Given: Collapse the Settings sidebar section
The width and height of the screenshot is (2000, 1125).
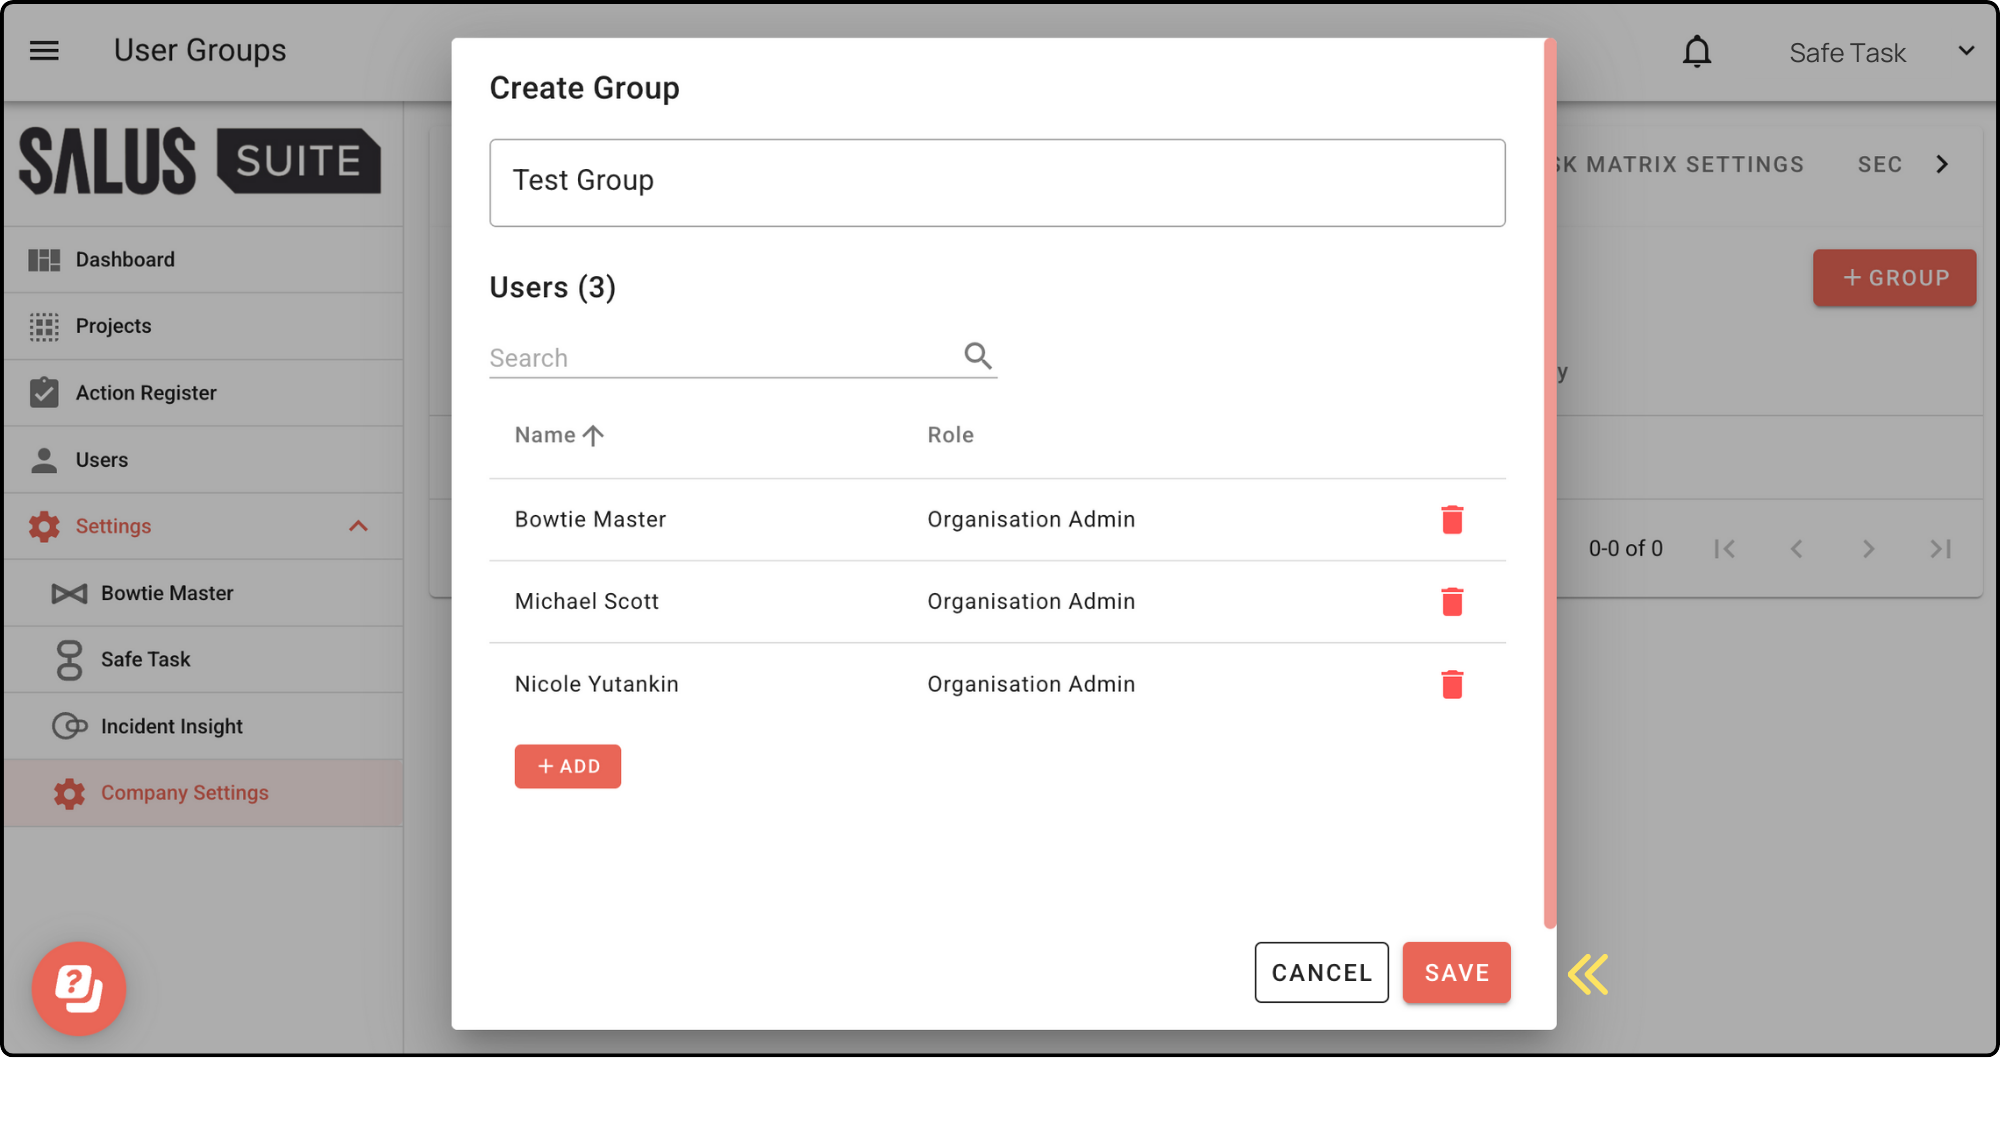Looking at the screenshot, I should click(x=358, y=526).
